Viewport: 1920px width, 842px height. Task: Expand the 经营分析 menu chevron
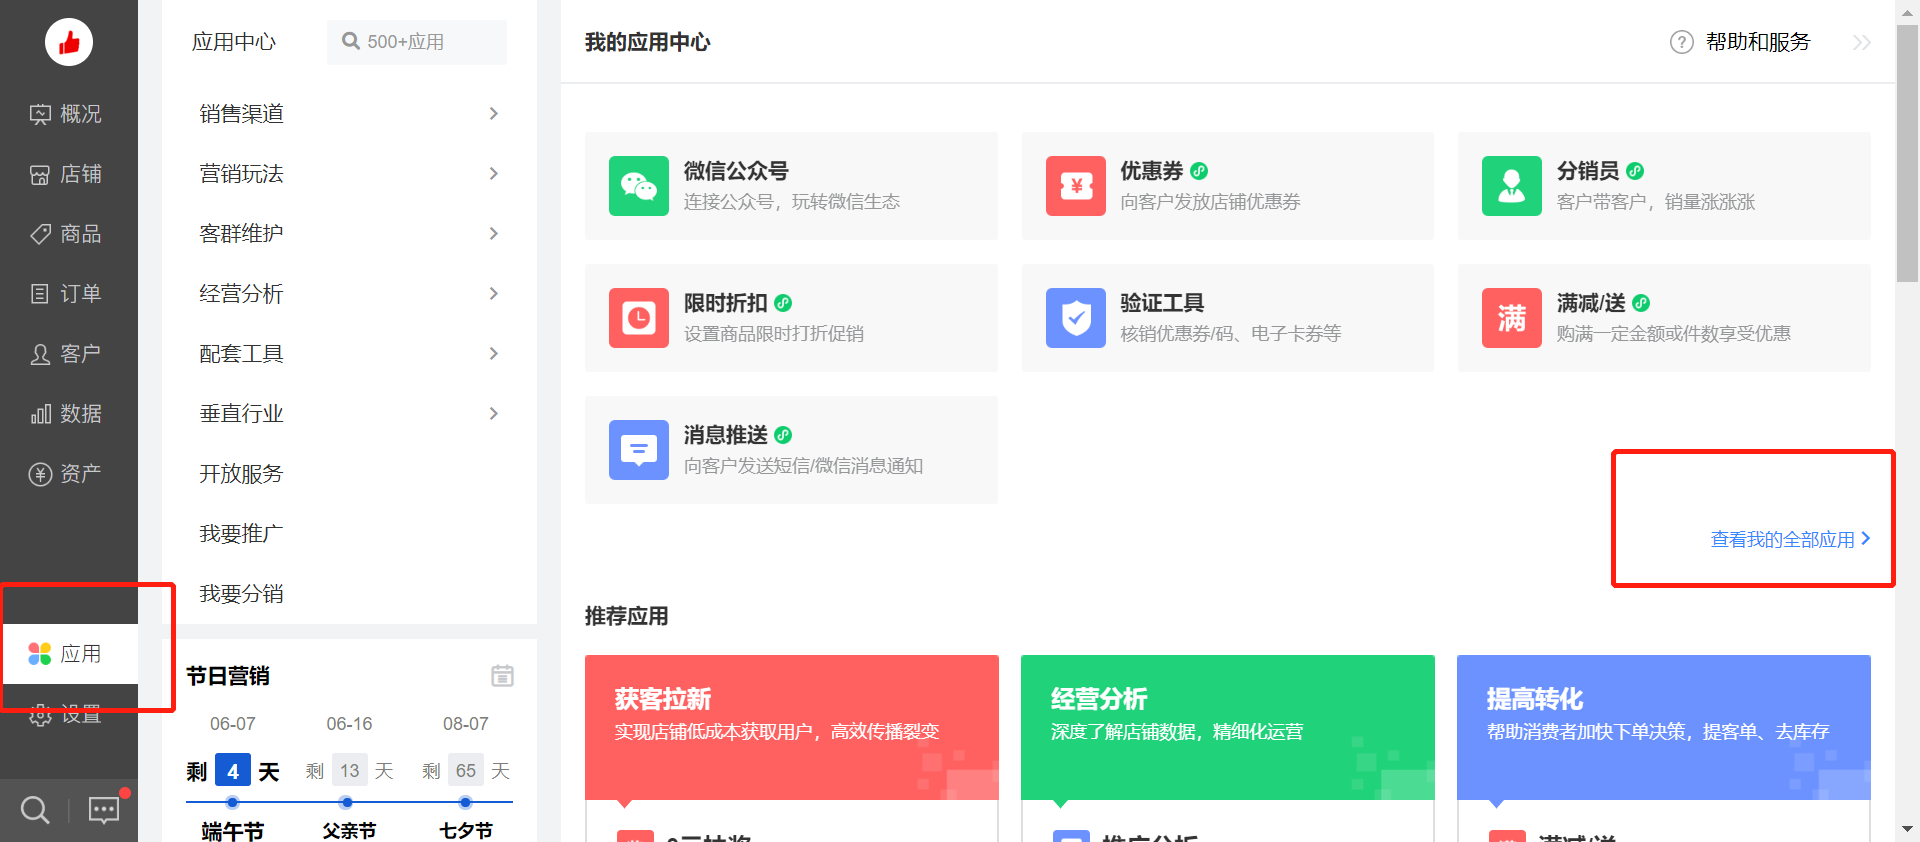click(493, 294)
